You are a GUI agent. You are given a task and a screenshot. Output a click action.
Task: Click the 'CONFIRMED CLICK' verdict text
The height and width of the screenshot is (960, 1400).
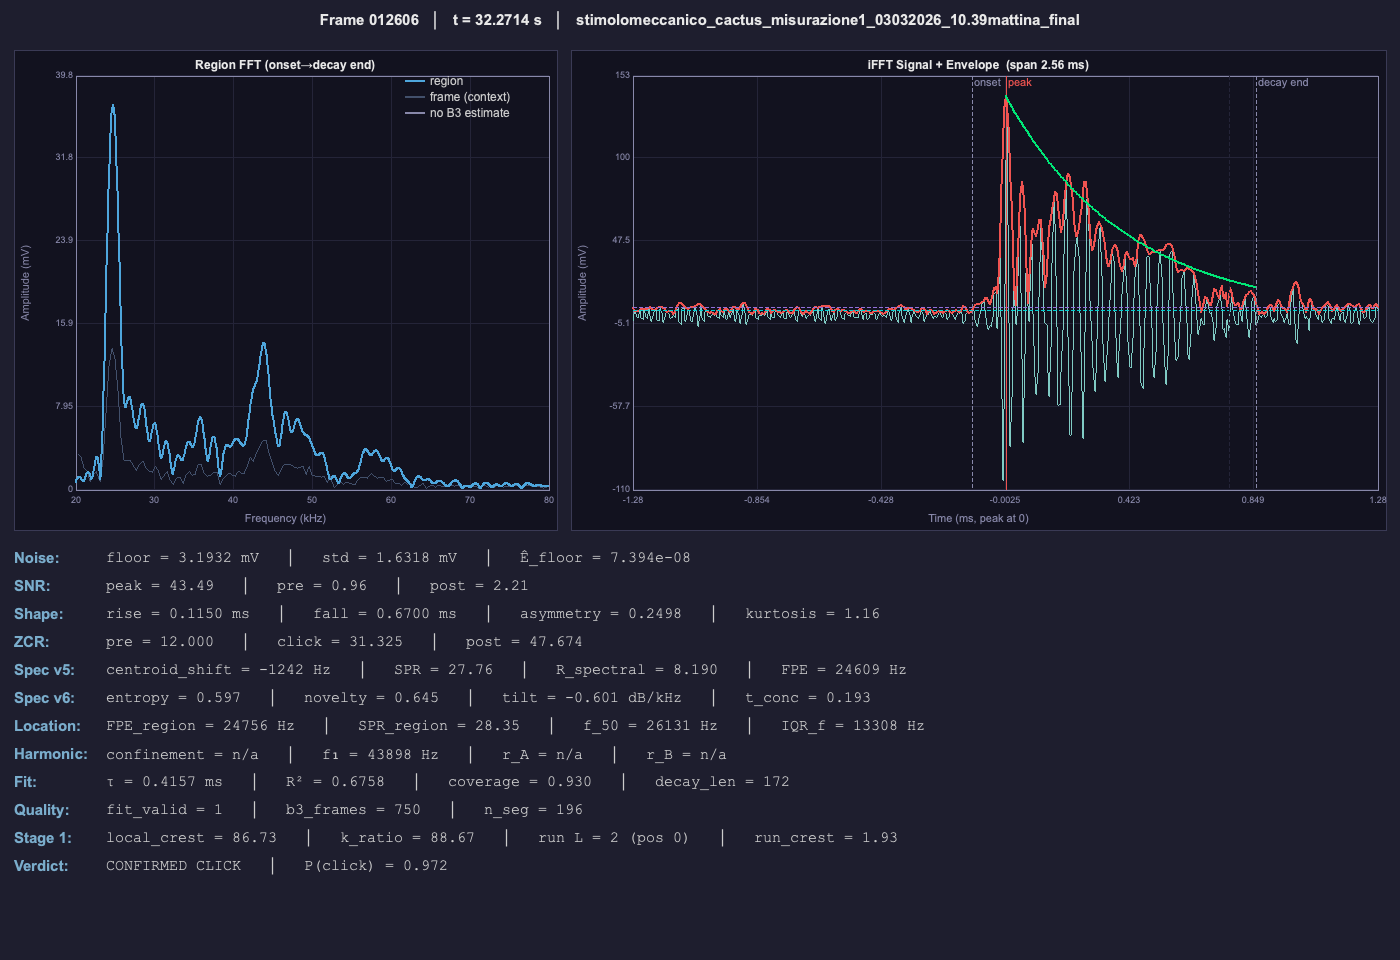coord(174,866)
